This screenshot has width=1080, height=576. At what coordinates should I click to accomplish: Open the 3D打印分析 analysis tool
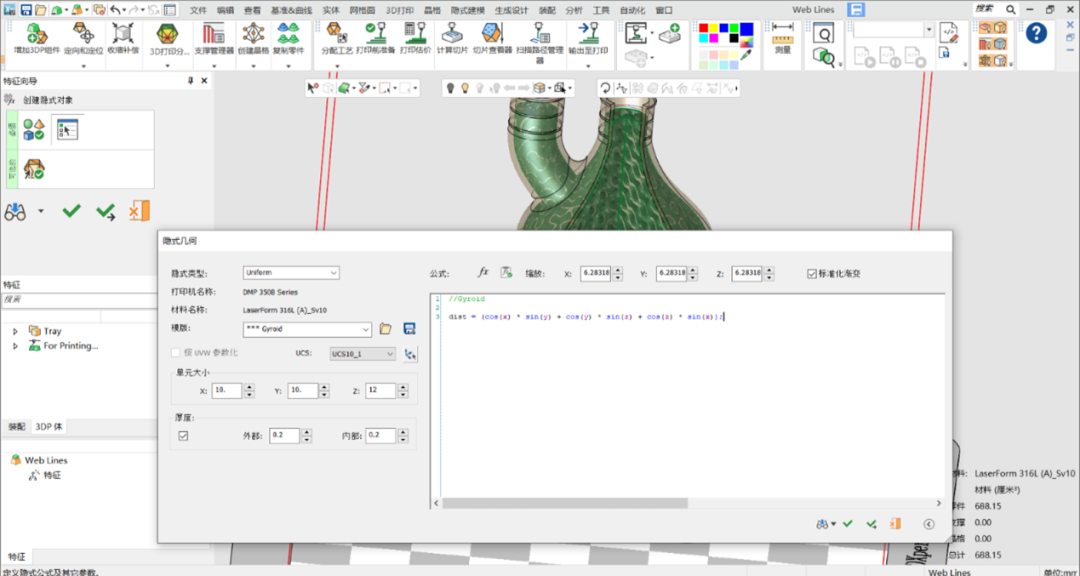point(167,33)
